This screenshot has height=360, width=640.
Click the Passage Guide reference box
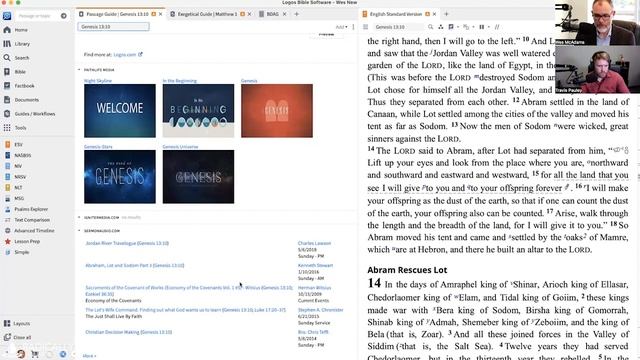coord(113,27)
